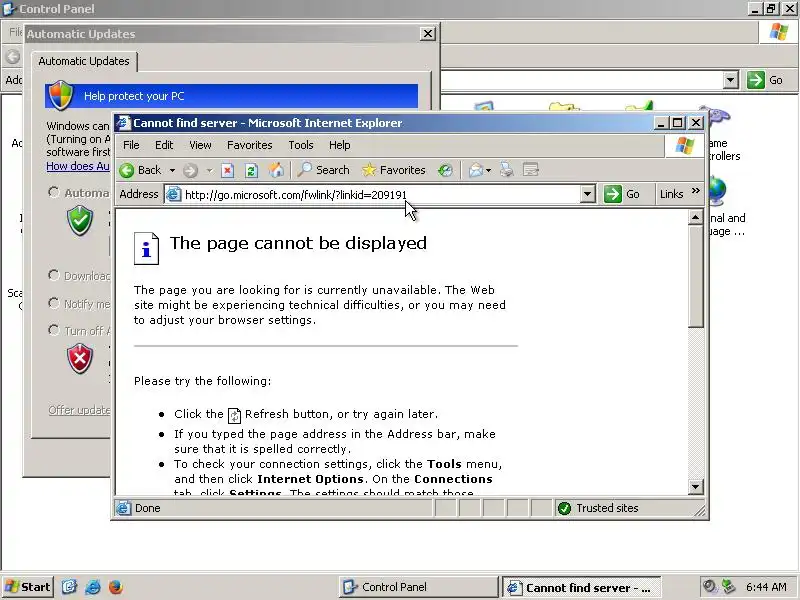Click the Refresh icon in IE toolbar
Screen dimensions: 800x600
click(x=251, y=170)
